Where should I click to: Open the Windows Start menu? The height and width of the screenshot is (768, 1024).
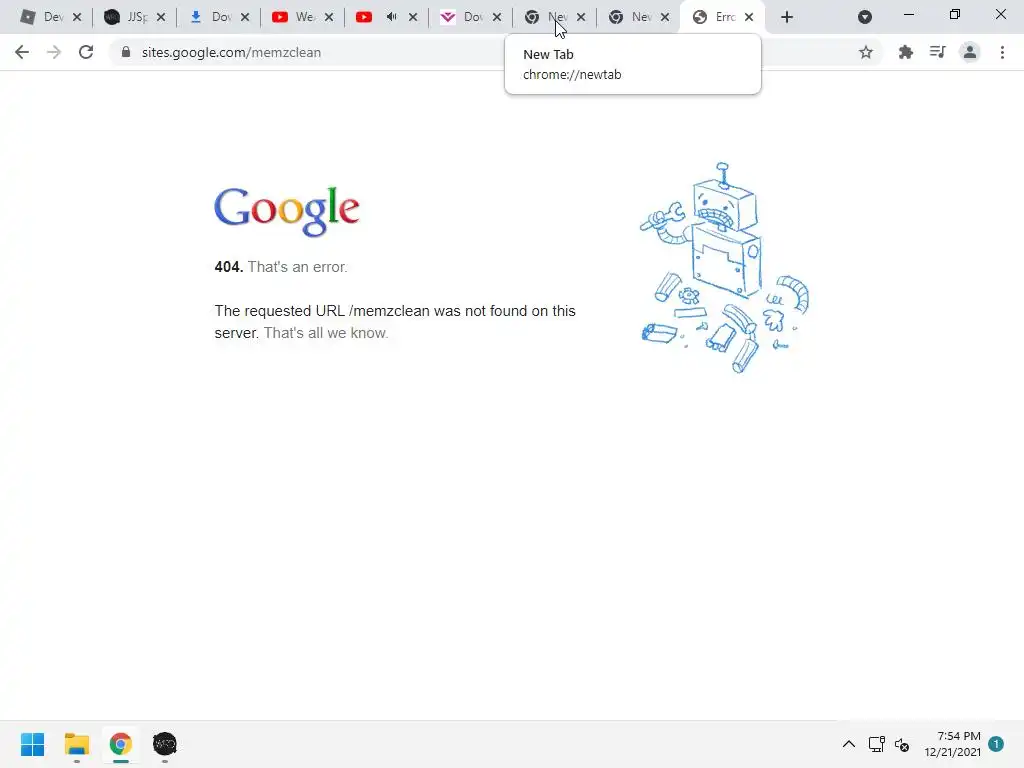click(32, 744)
